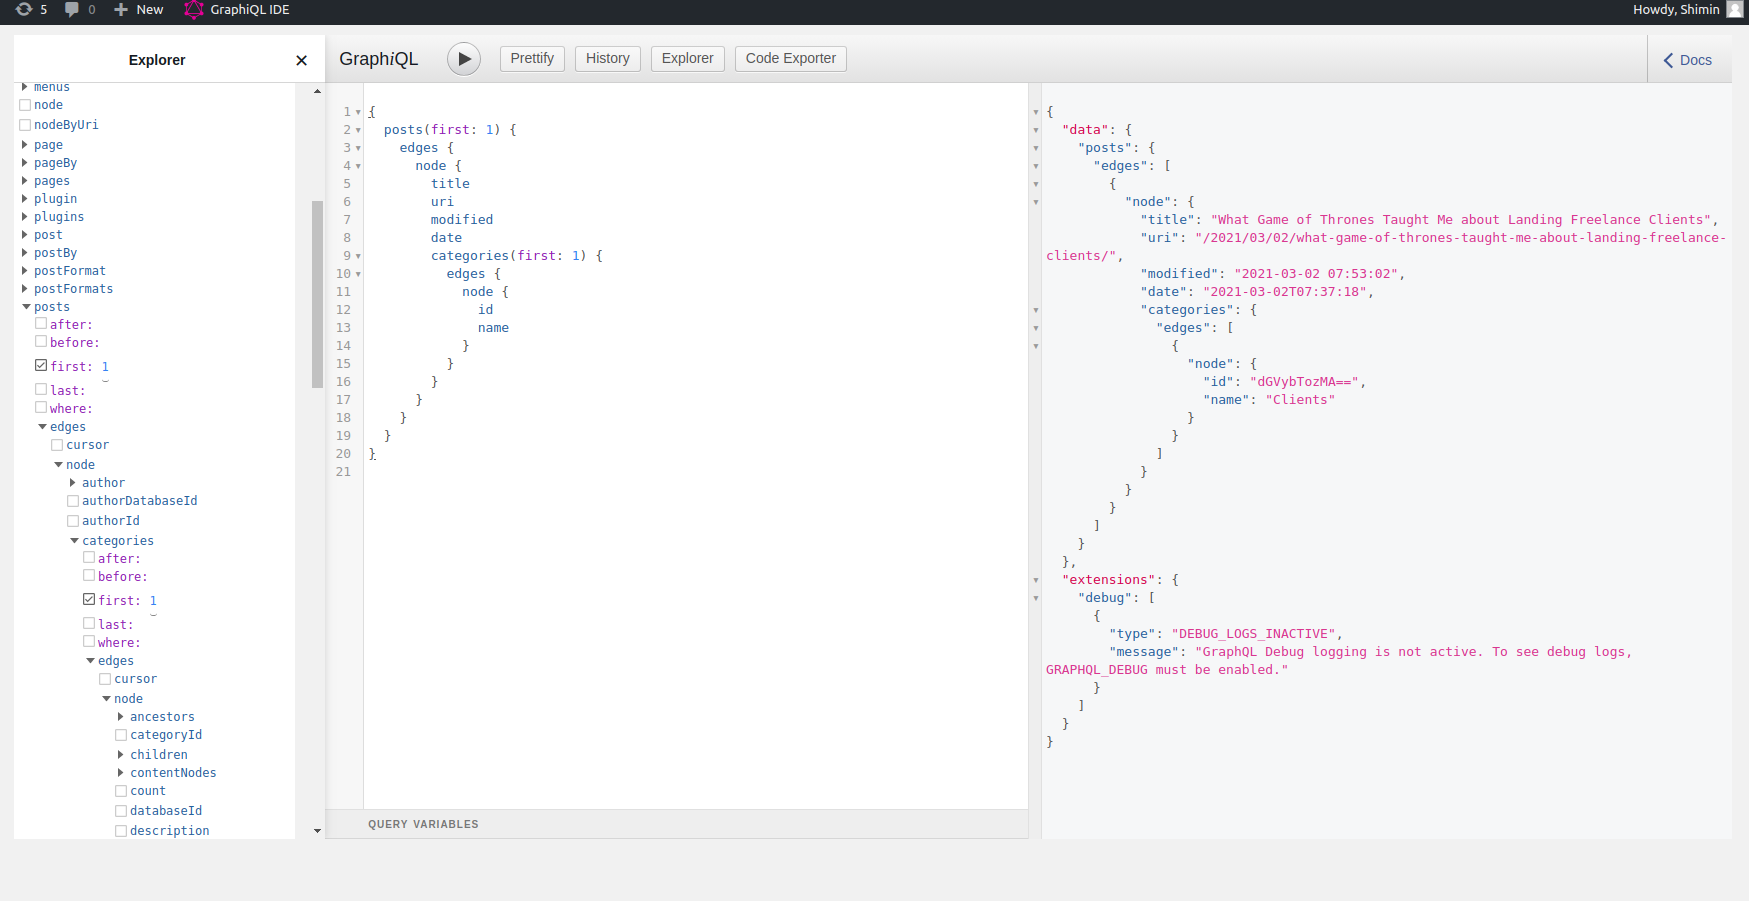Check the categories after: argument
1749x901 pixels.
click(x=89, y=558)
